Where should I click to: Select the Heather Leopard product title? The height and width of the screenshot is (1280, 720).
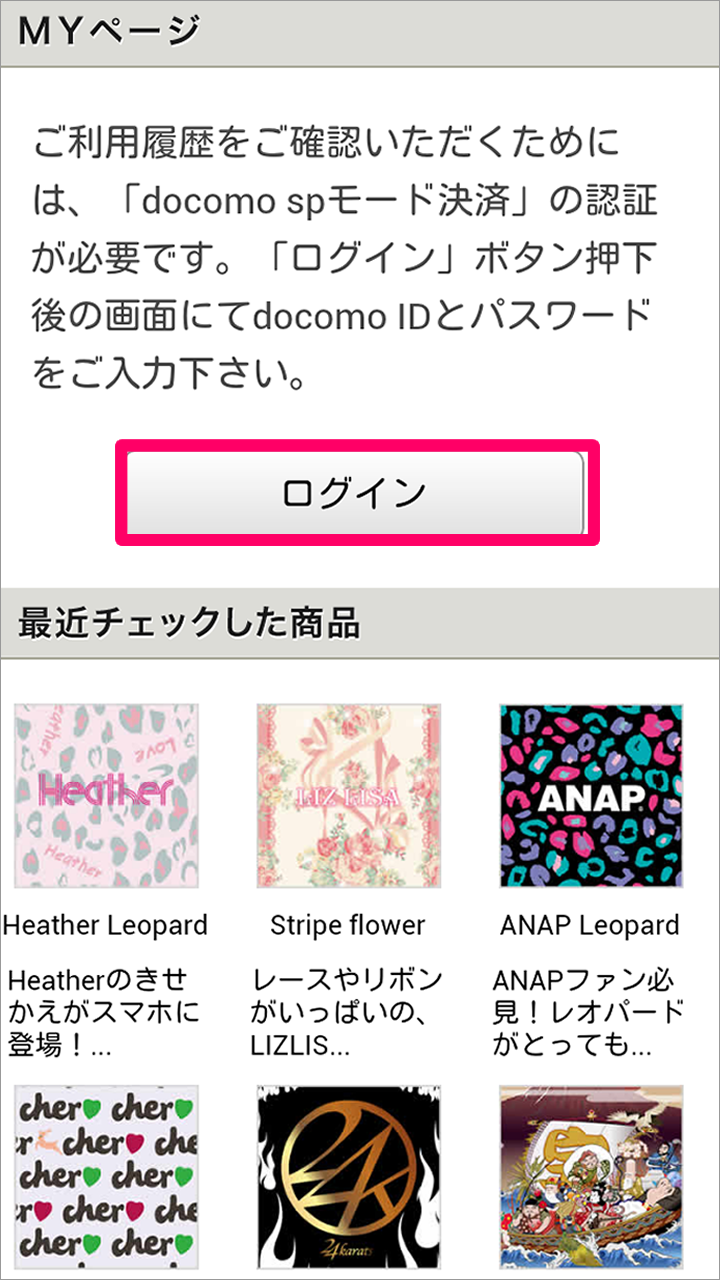(x=106, y=925)
